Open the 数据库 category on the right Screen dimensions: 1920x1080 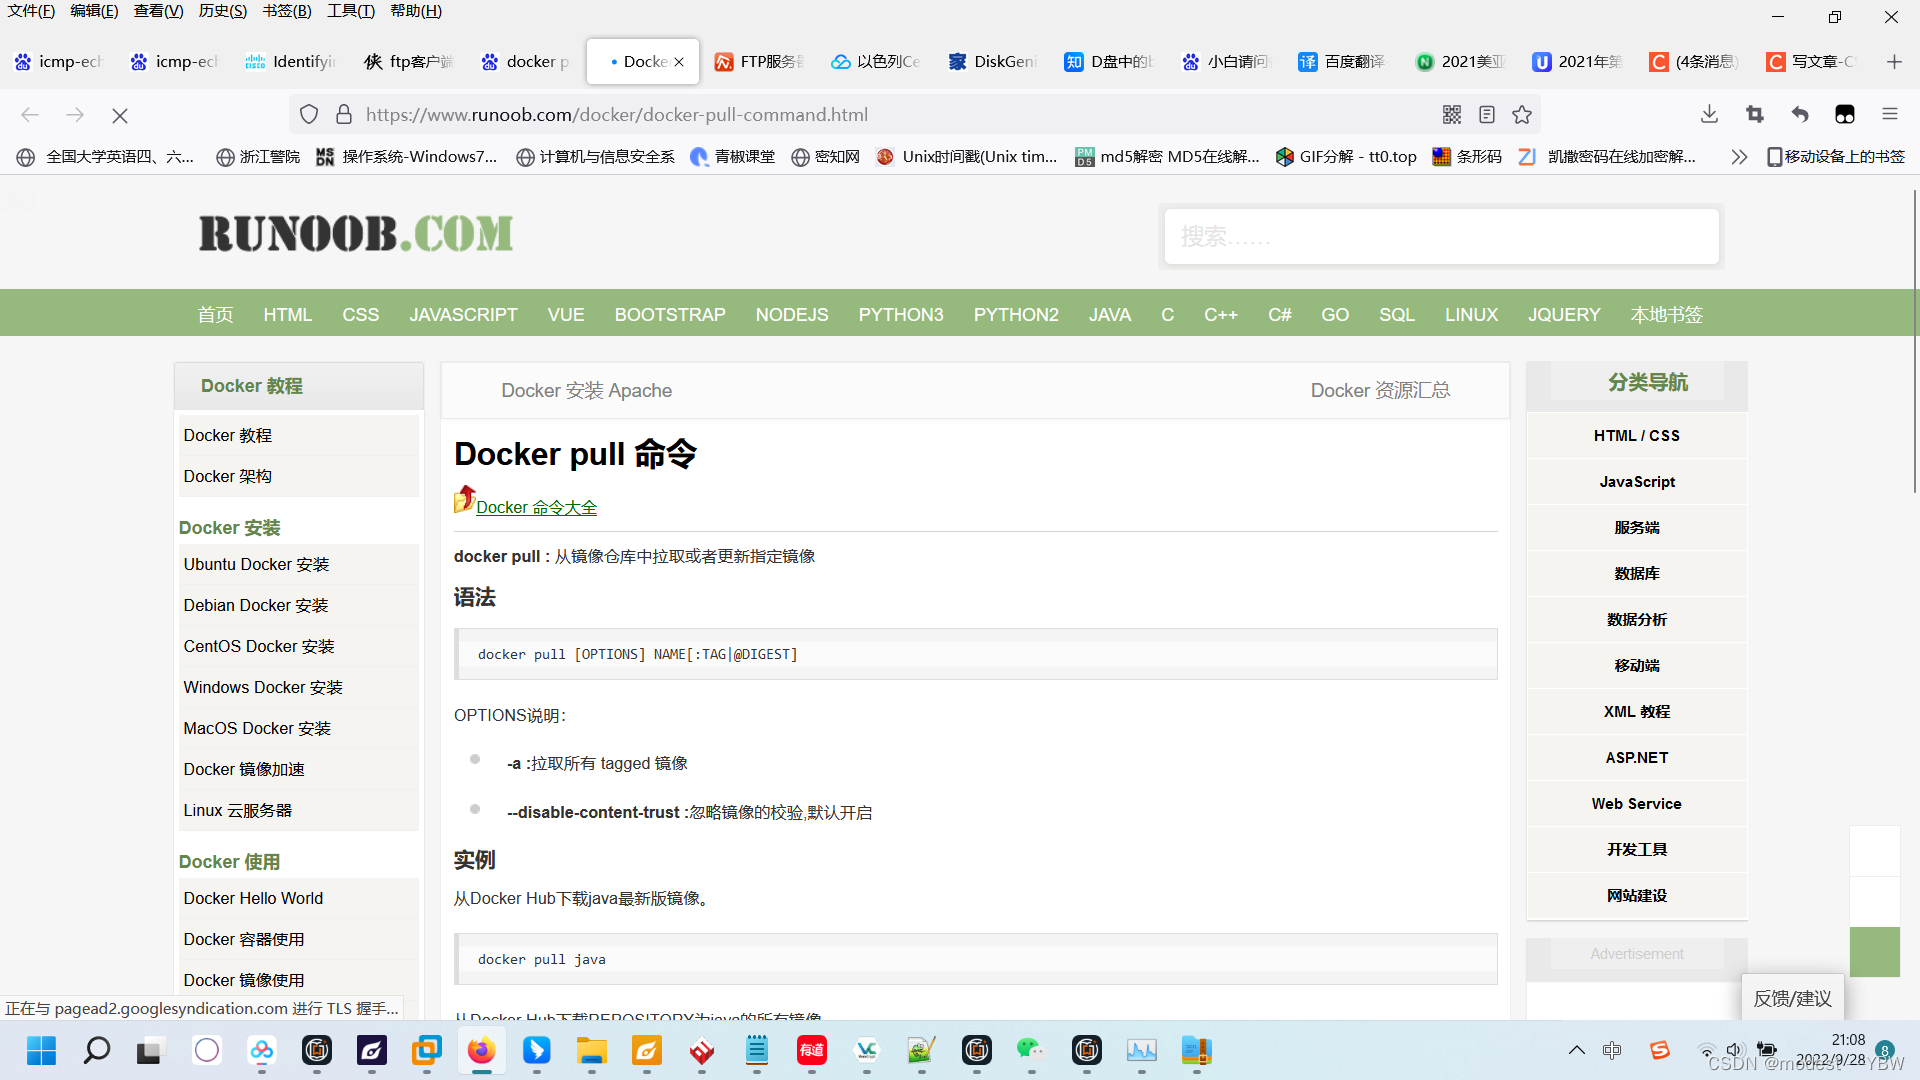[1637, 574]
